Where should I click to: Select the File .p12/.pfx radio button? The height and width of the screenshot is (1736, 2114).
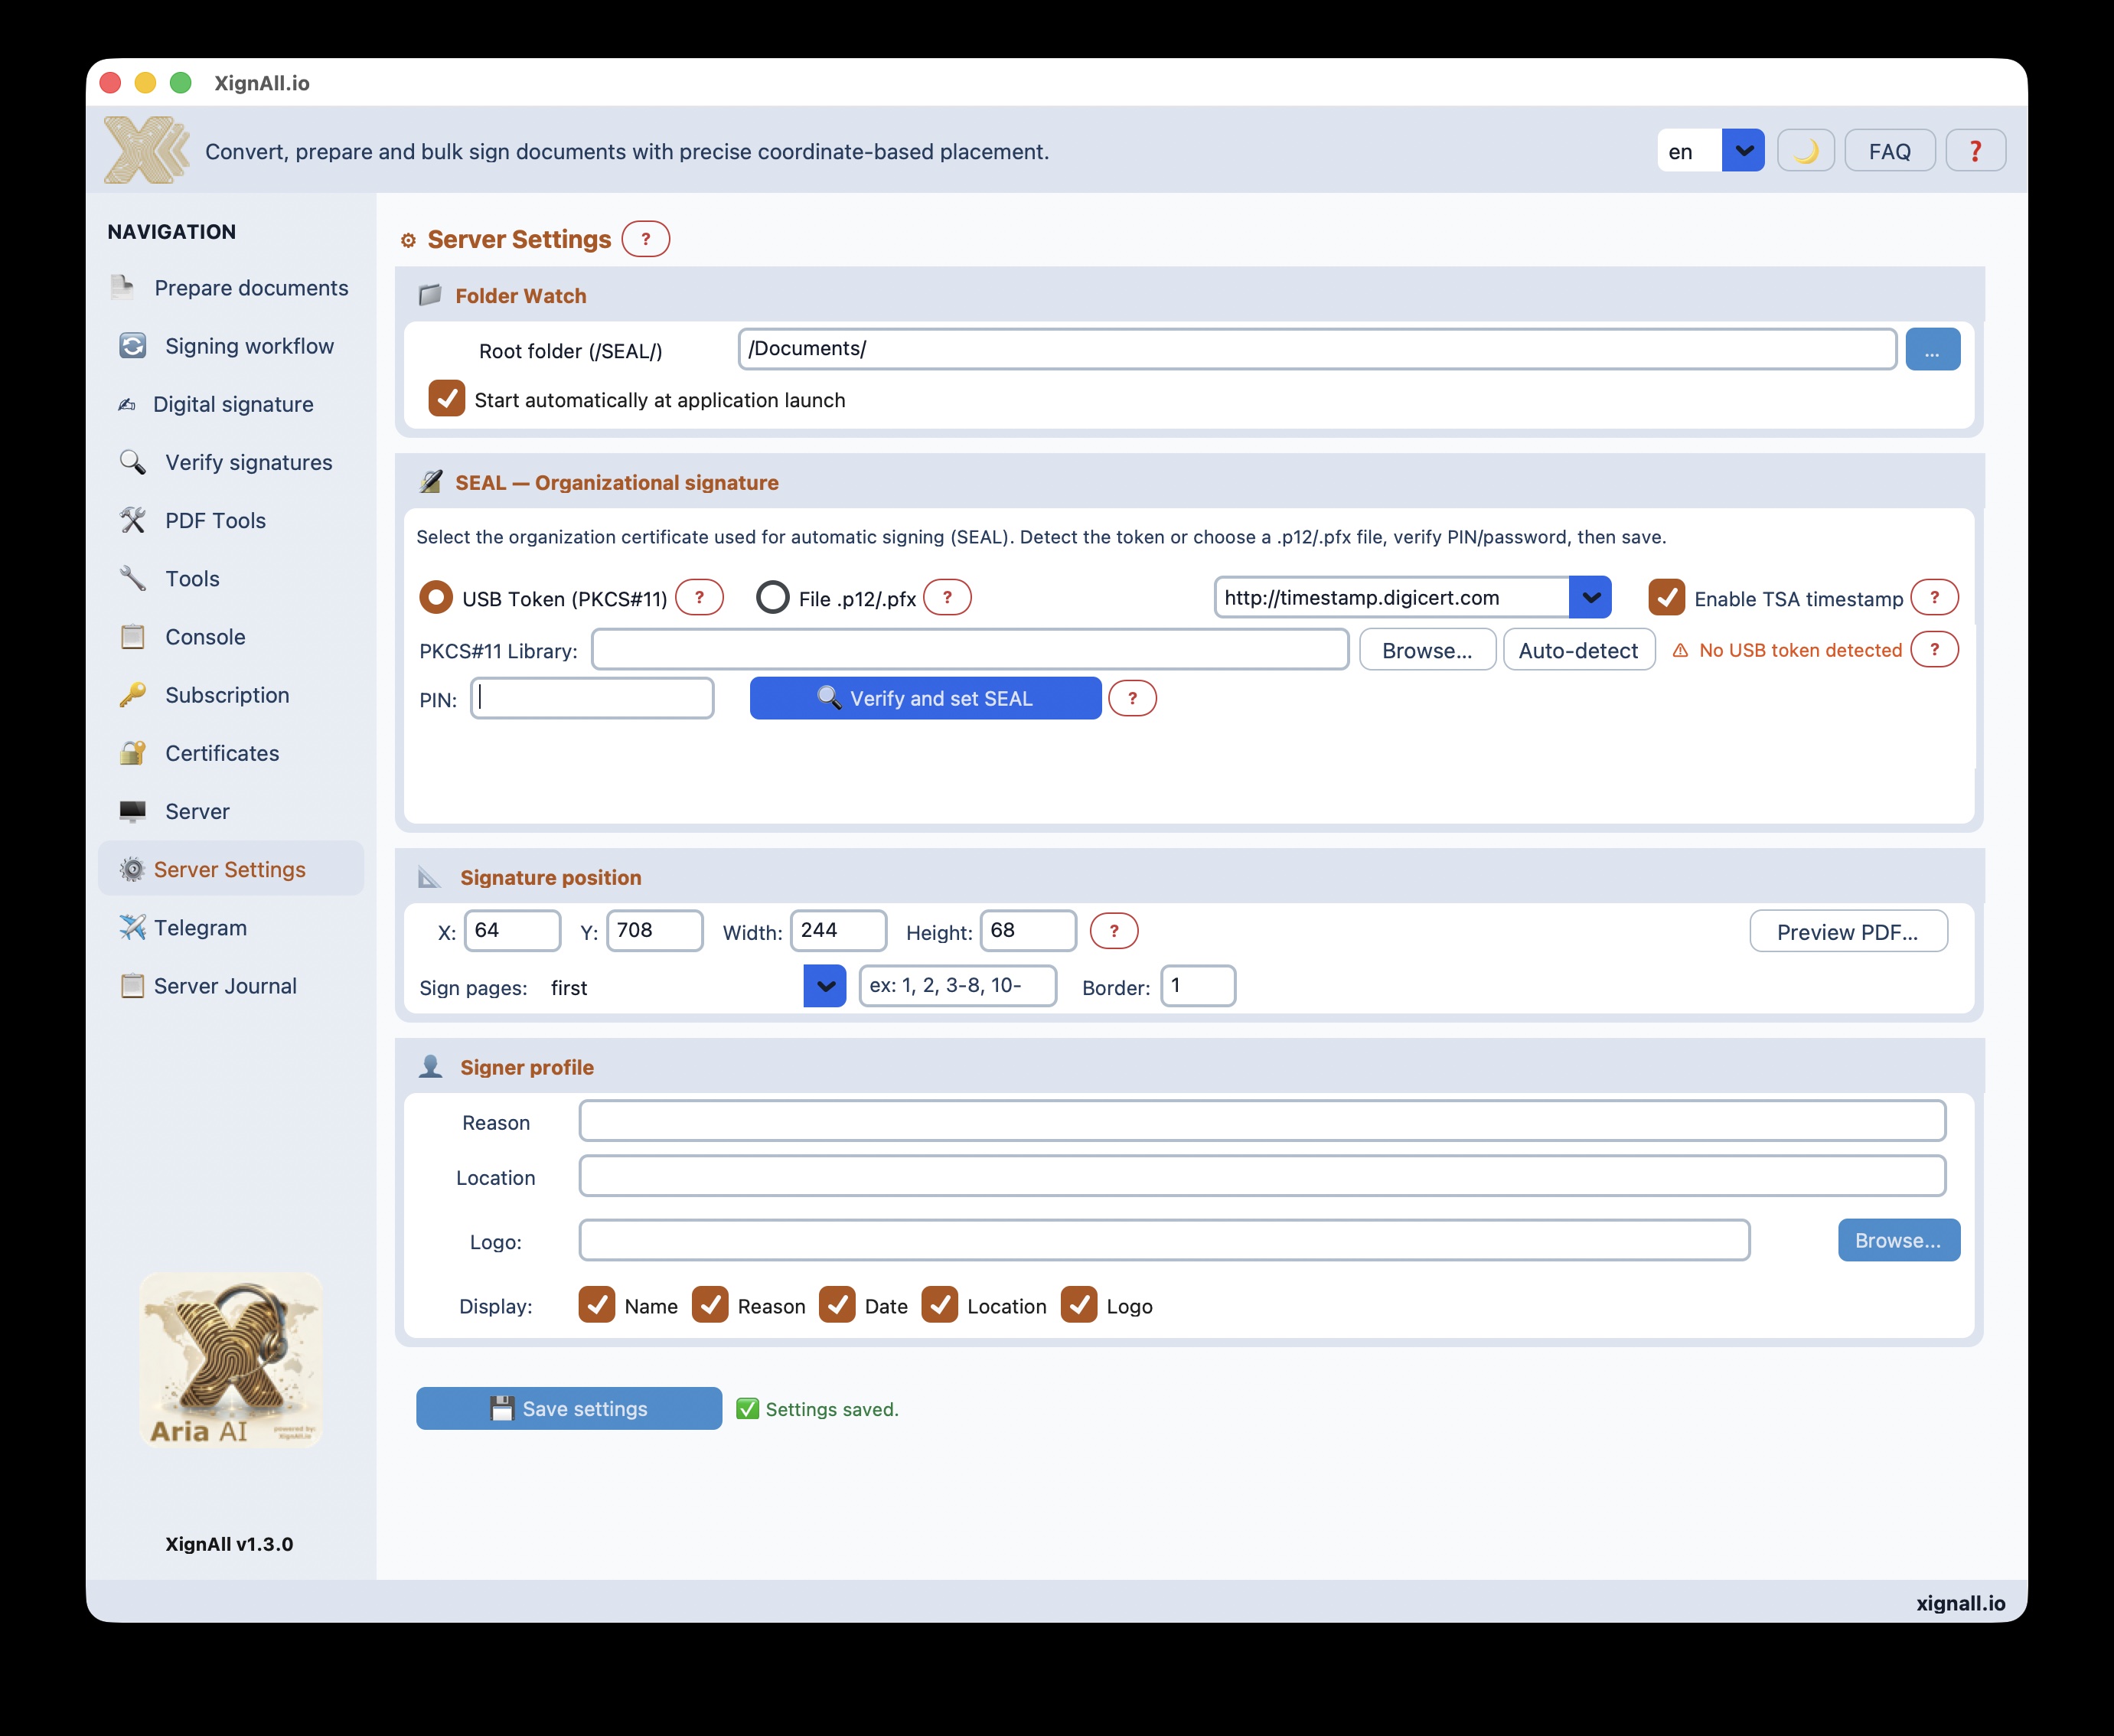(x=772, y=598)
